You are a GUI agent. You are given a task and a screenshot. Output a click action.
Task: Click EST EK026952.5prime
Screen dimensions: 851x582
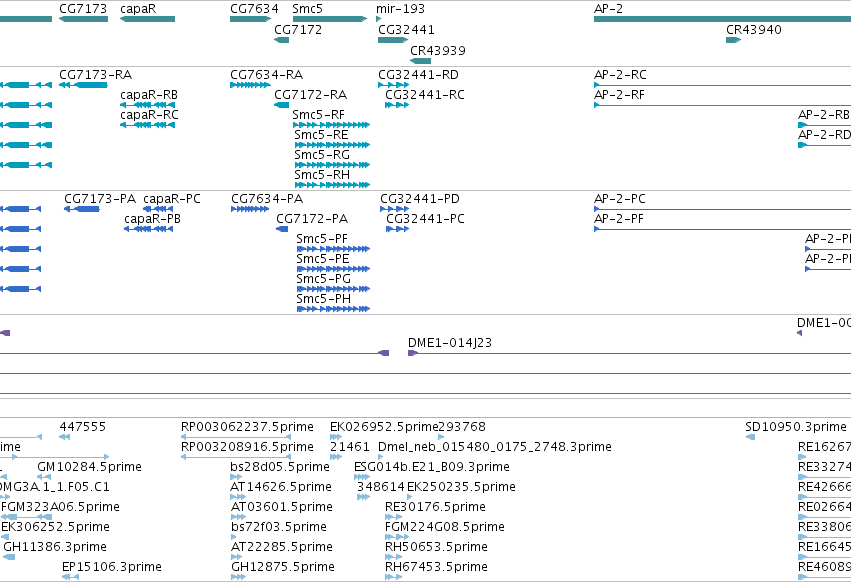tap(384, 427)
